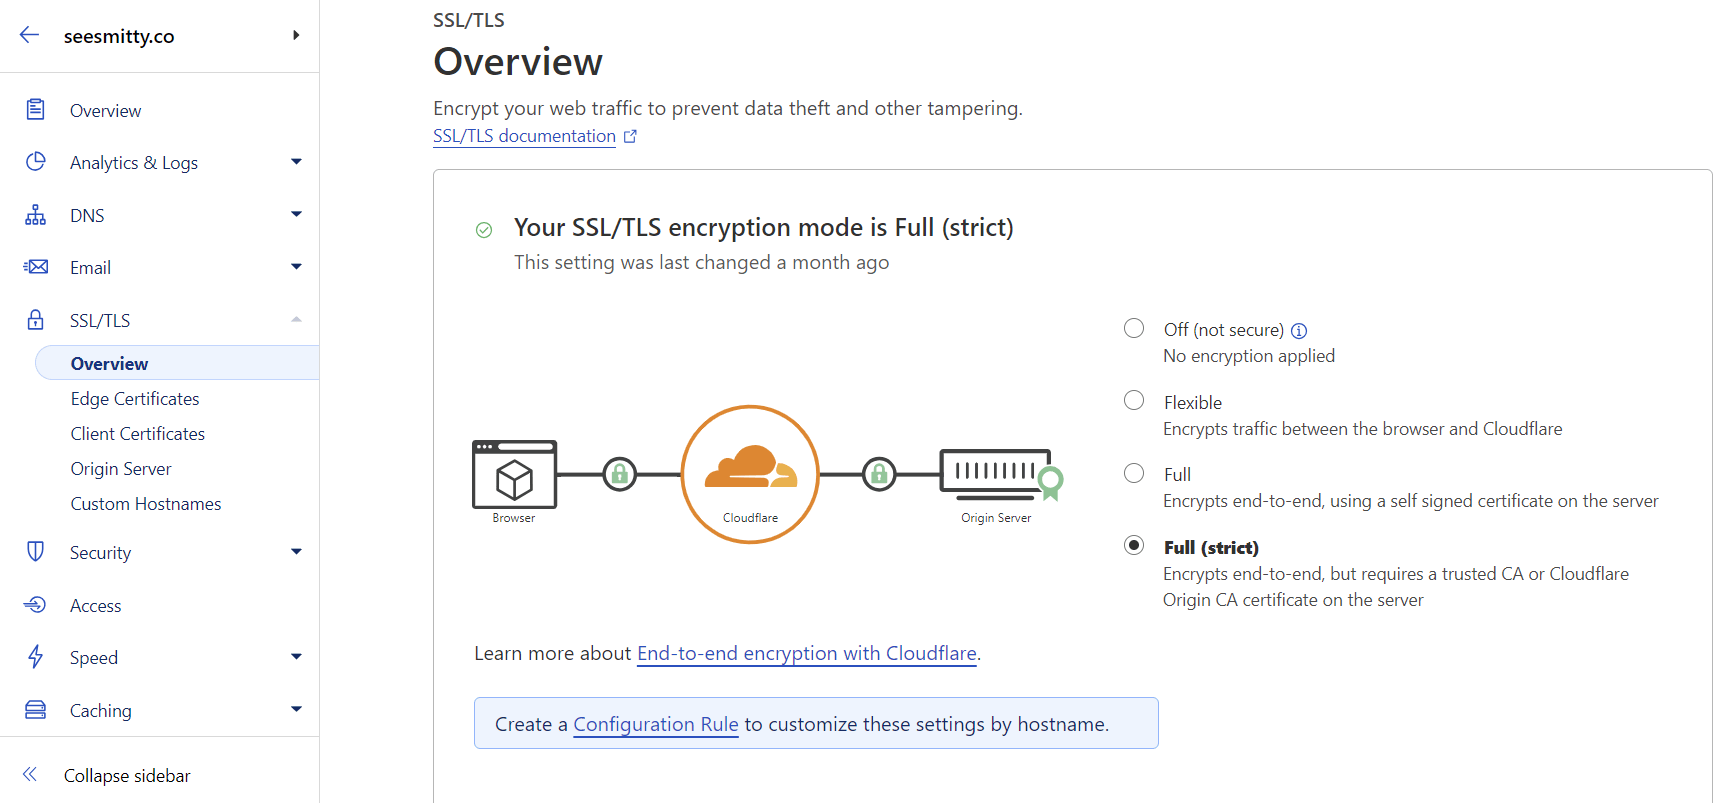Click the Analytics & Logs pie chart icon
This screenshot has width=1733, height=803.
pyautogui.click(x=35, y=161)
